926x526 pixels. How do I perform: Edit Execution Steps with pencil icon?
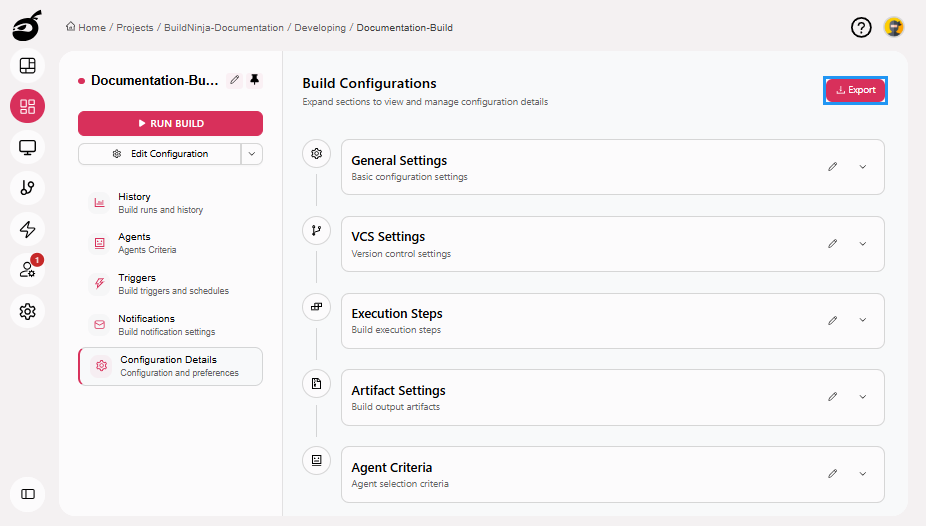(x=833, y=320)
